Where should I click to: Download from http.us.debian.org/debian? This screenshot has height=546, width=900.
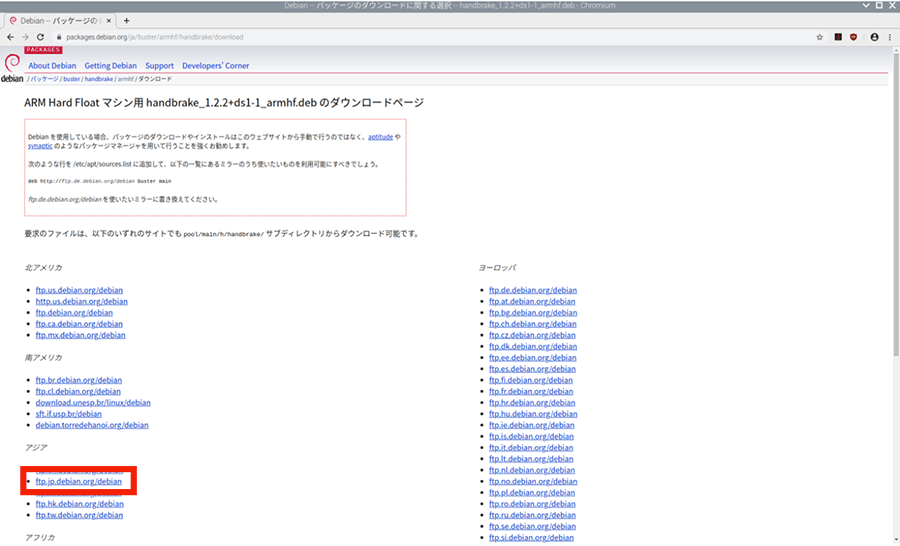[x=82, y=301]
